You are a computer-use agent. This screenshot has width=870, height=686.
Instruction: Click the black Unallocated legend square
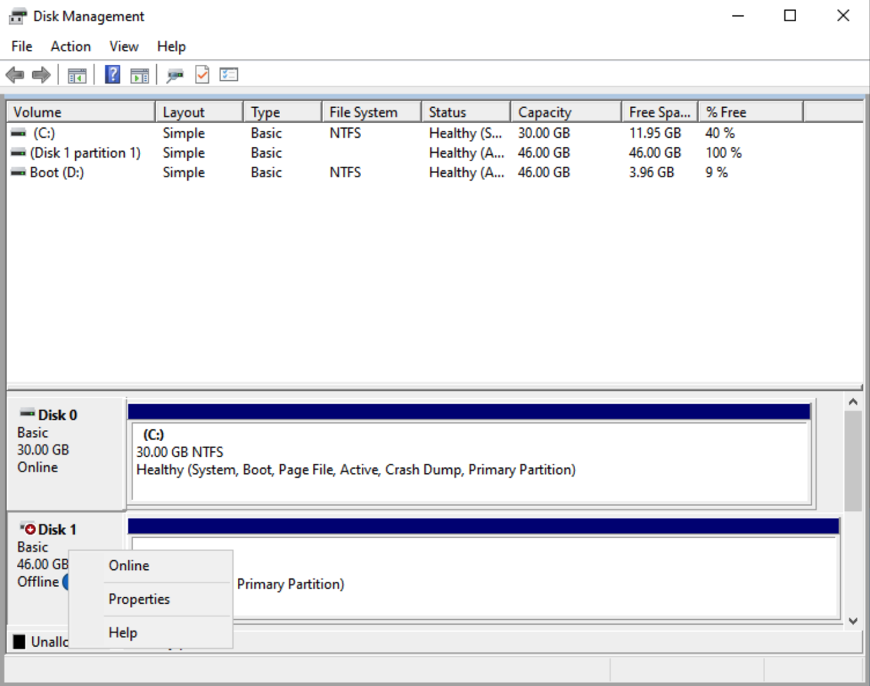[19, 642]
